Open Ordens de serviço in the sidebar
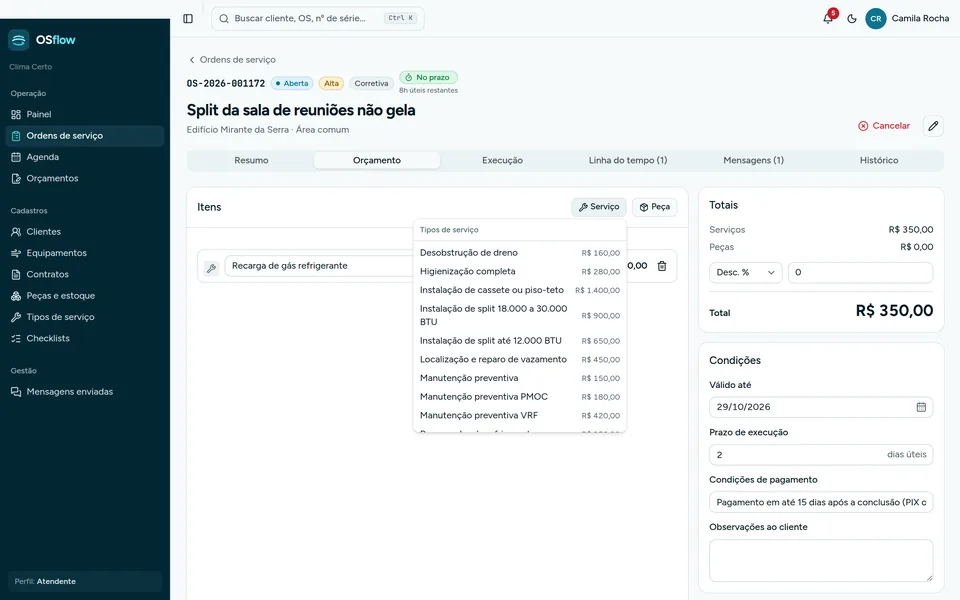Screen dimensions: 960x600 (84, 136)
